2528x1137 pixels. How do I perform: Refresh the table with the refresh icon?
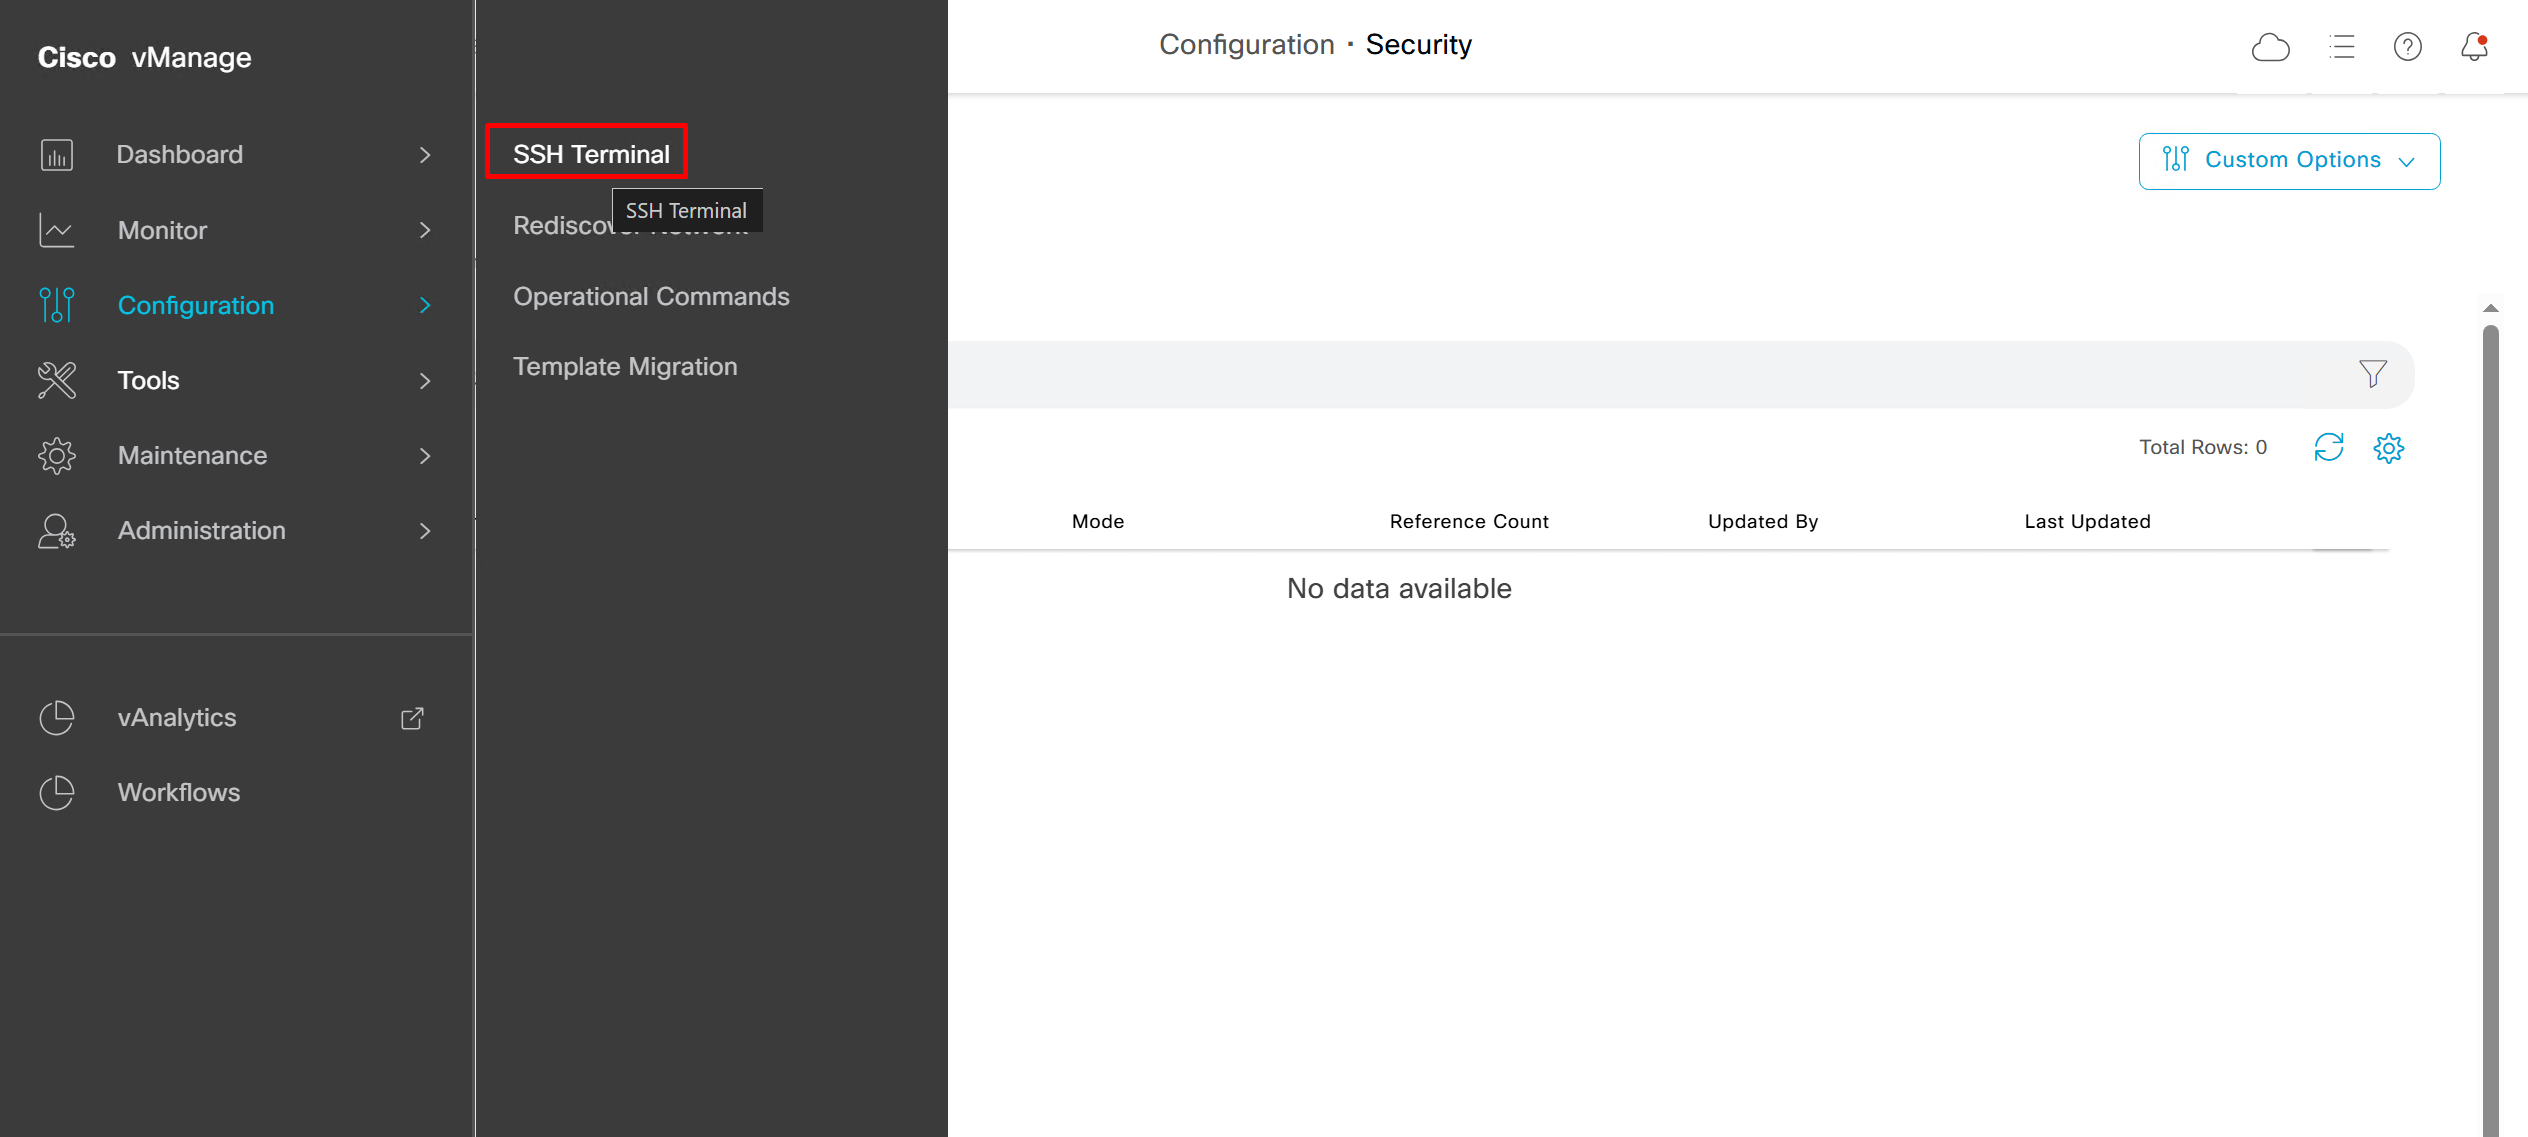coord(2328,447)
